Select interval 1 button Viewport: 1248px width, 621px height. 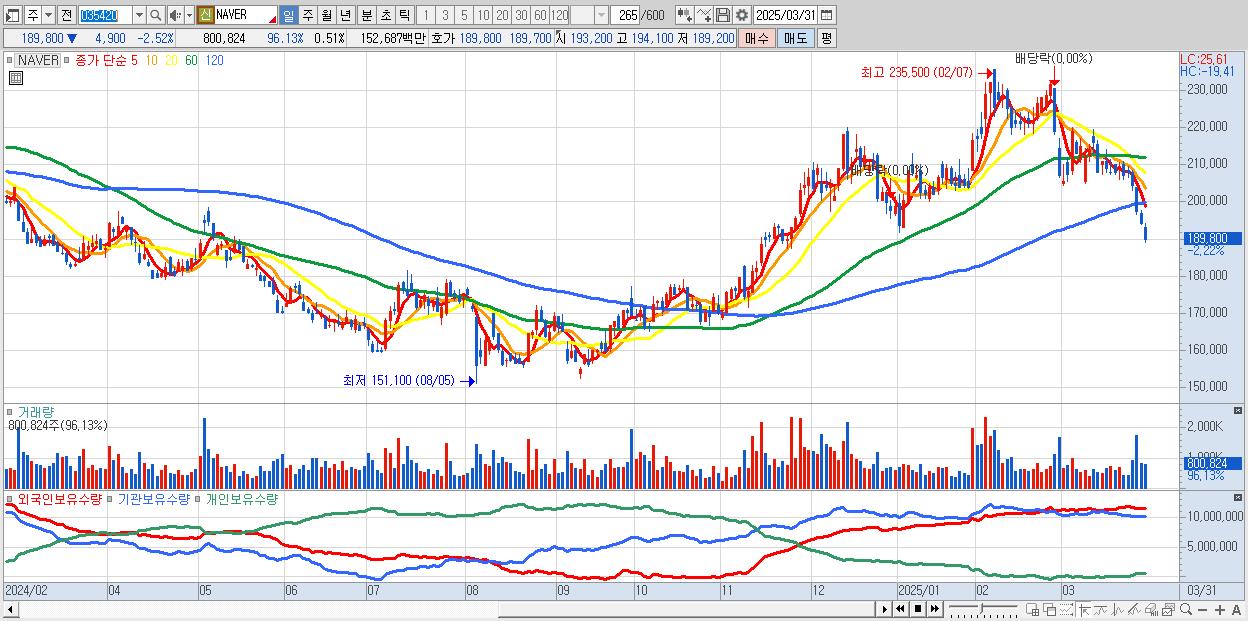coord(425,15)
